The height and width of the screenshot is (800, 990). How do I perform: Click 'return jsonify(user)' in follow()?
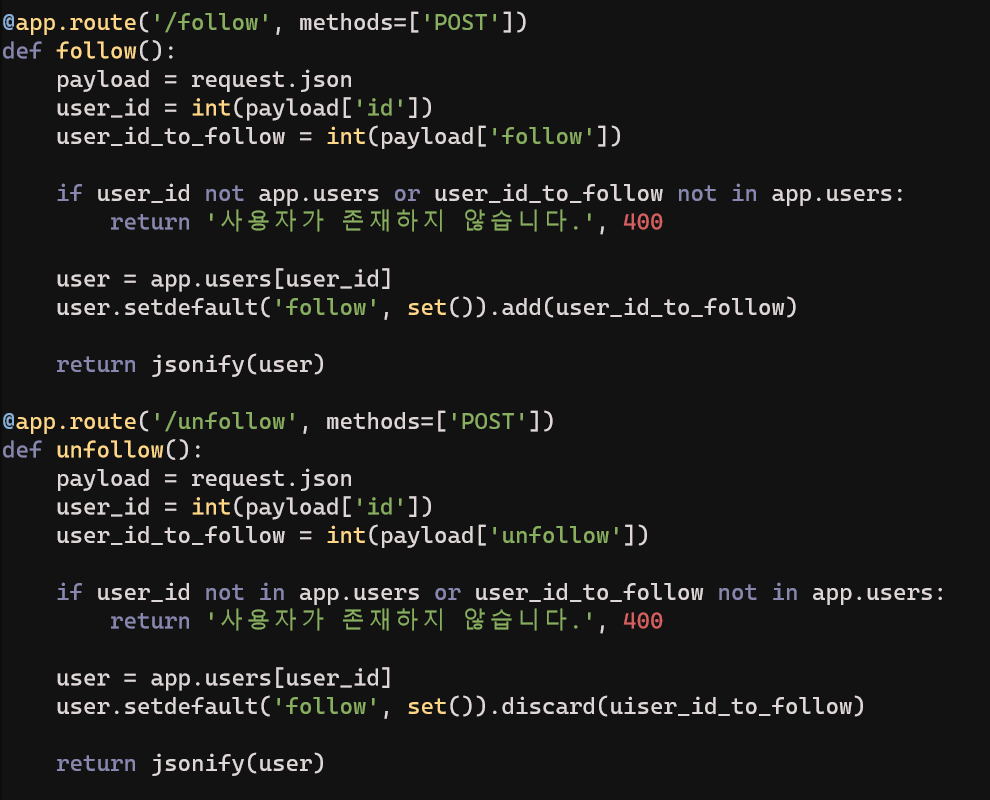tap(190, 364)
